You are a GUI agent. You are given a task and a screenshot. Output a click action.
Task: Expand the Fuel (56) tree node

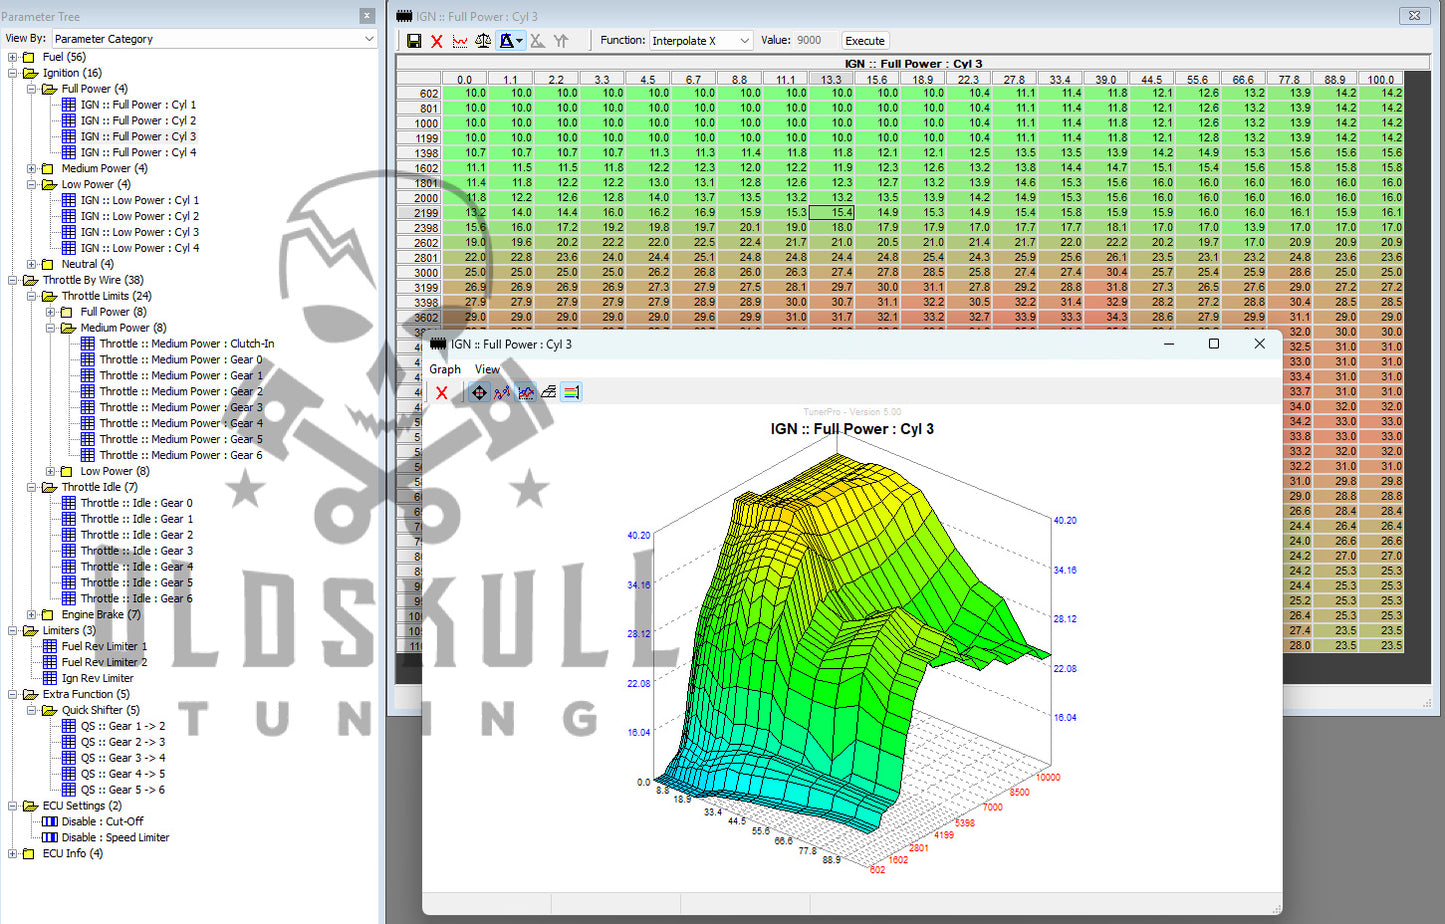[12, 57]
